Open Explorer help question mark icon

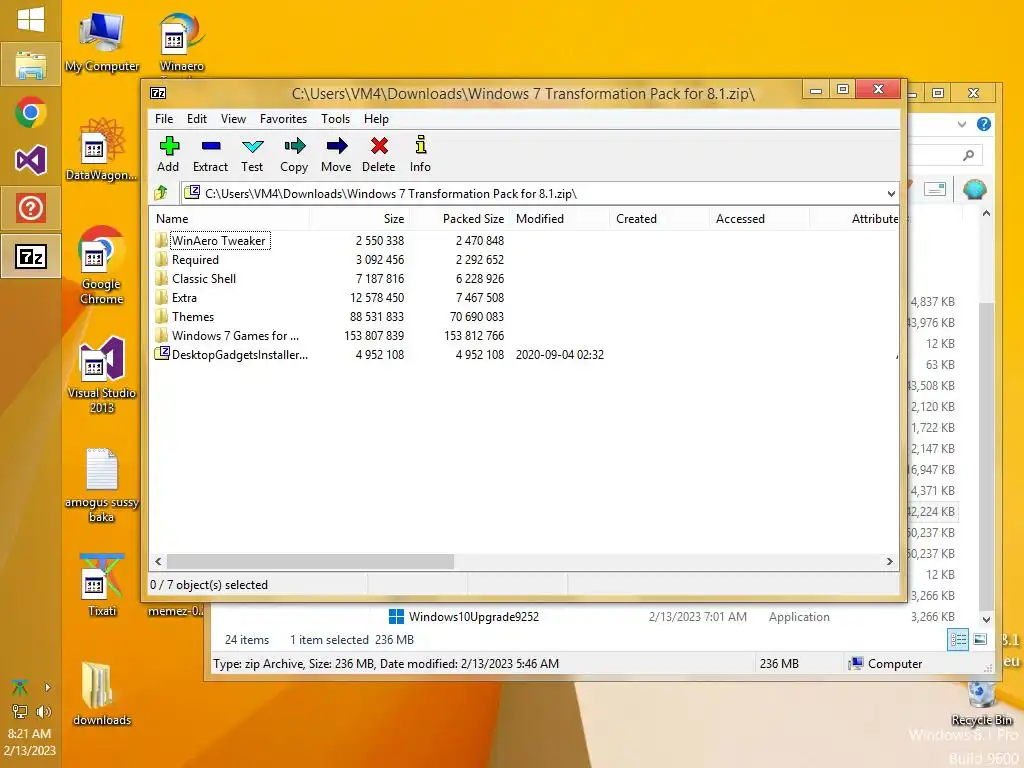click(x=984, y=124)
